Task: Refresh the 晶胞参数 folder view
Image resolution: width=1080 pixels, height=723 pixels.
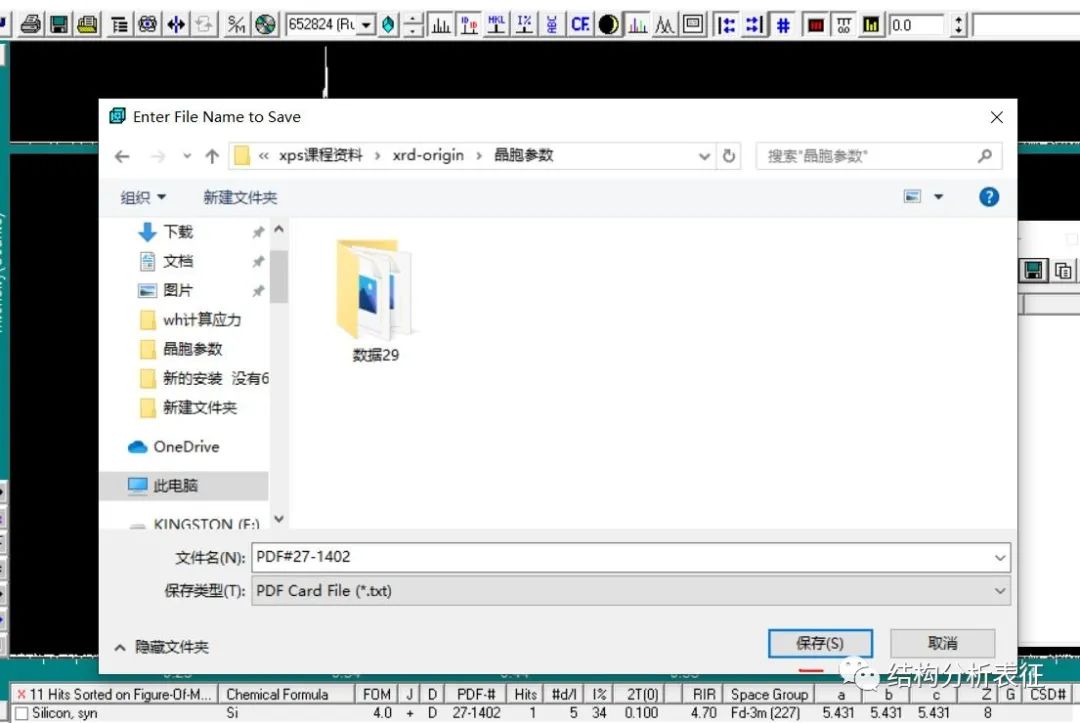Action: click(x=729, y=156)
